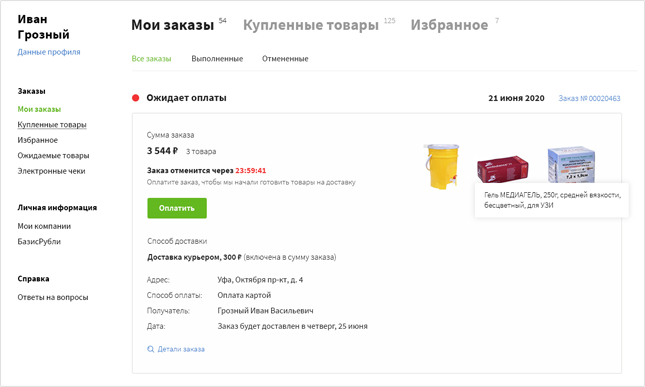Open Купленные товары in sidebar
The width and height of the screenshot is (645, 387).
[x=52, y=125]
